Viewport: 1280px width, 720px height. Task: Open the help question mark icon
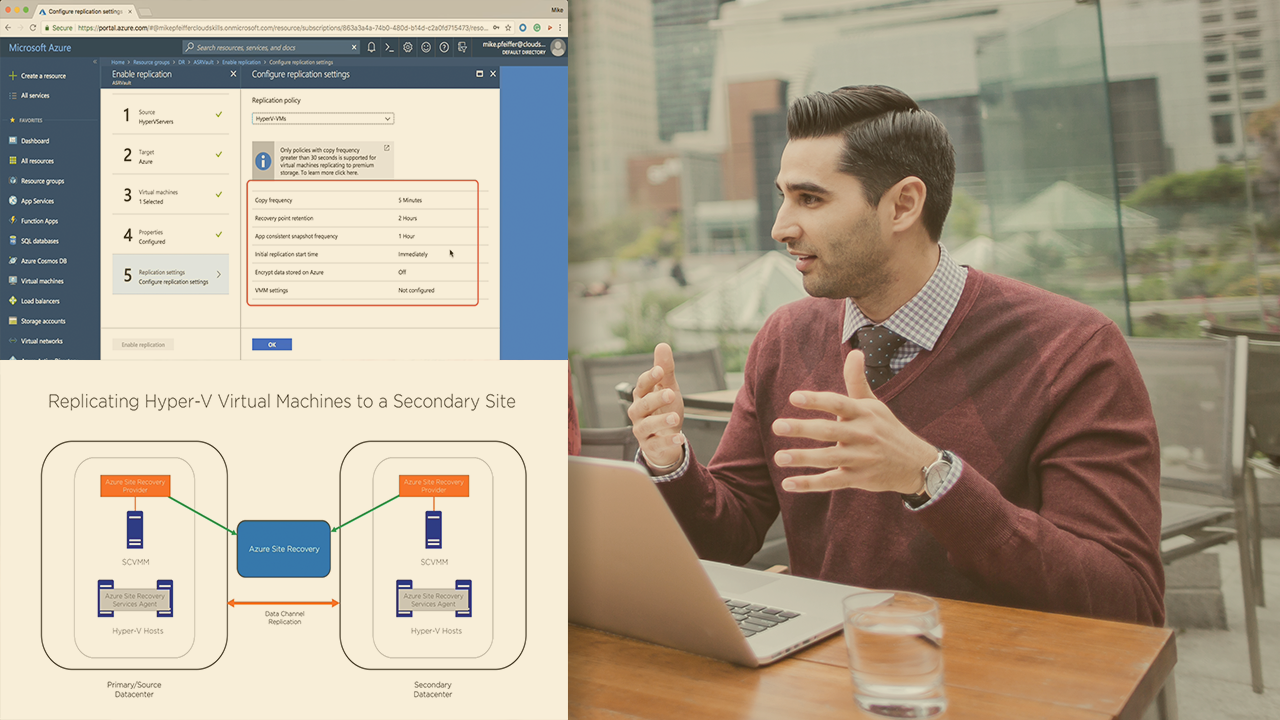[443, 47]
